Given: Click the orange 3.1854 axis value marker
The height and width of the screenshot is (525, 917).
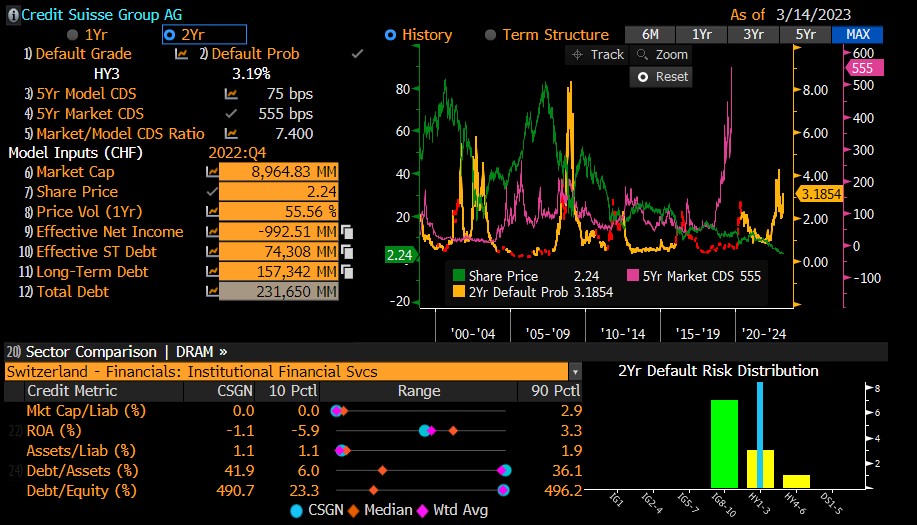Looking at the screenshot, I should click(819, 194).
